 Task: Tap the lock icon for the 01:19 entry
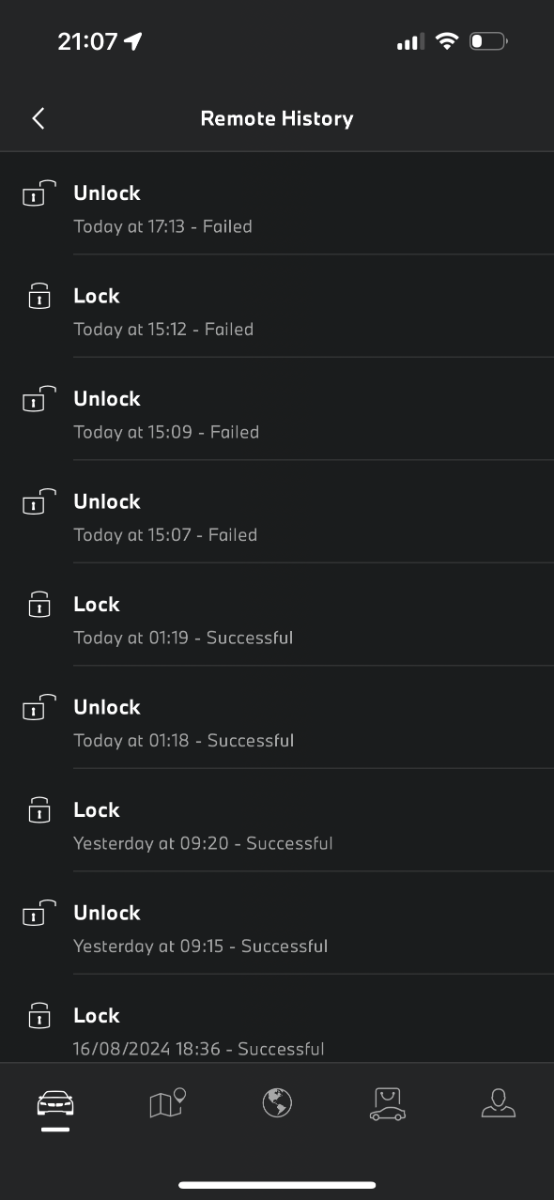(39, 604)
